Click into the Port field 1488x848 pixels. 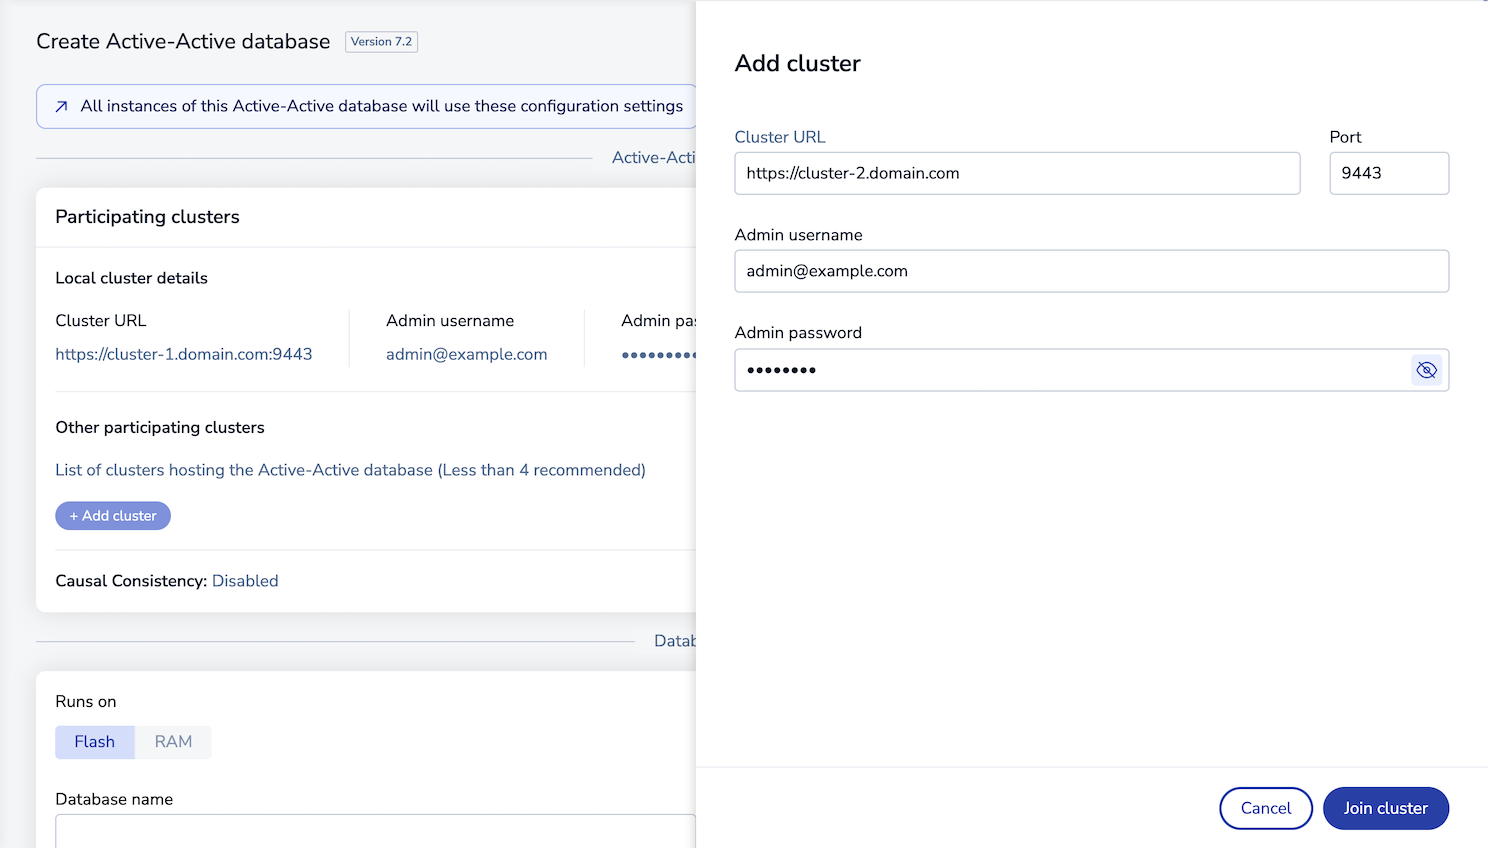click(x=1388, y=173)
